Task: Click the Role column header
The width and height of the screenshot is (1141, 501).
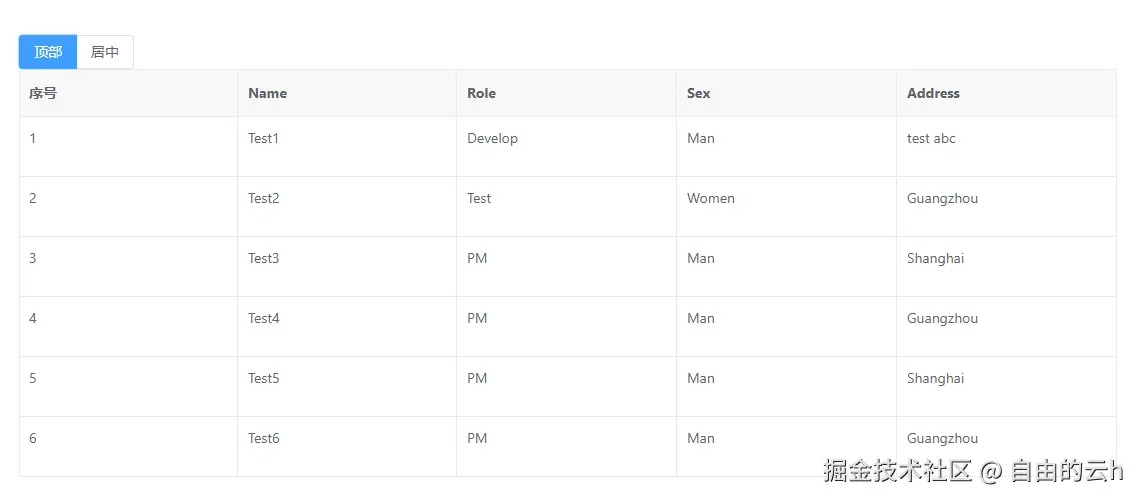Action: [481, 93]
